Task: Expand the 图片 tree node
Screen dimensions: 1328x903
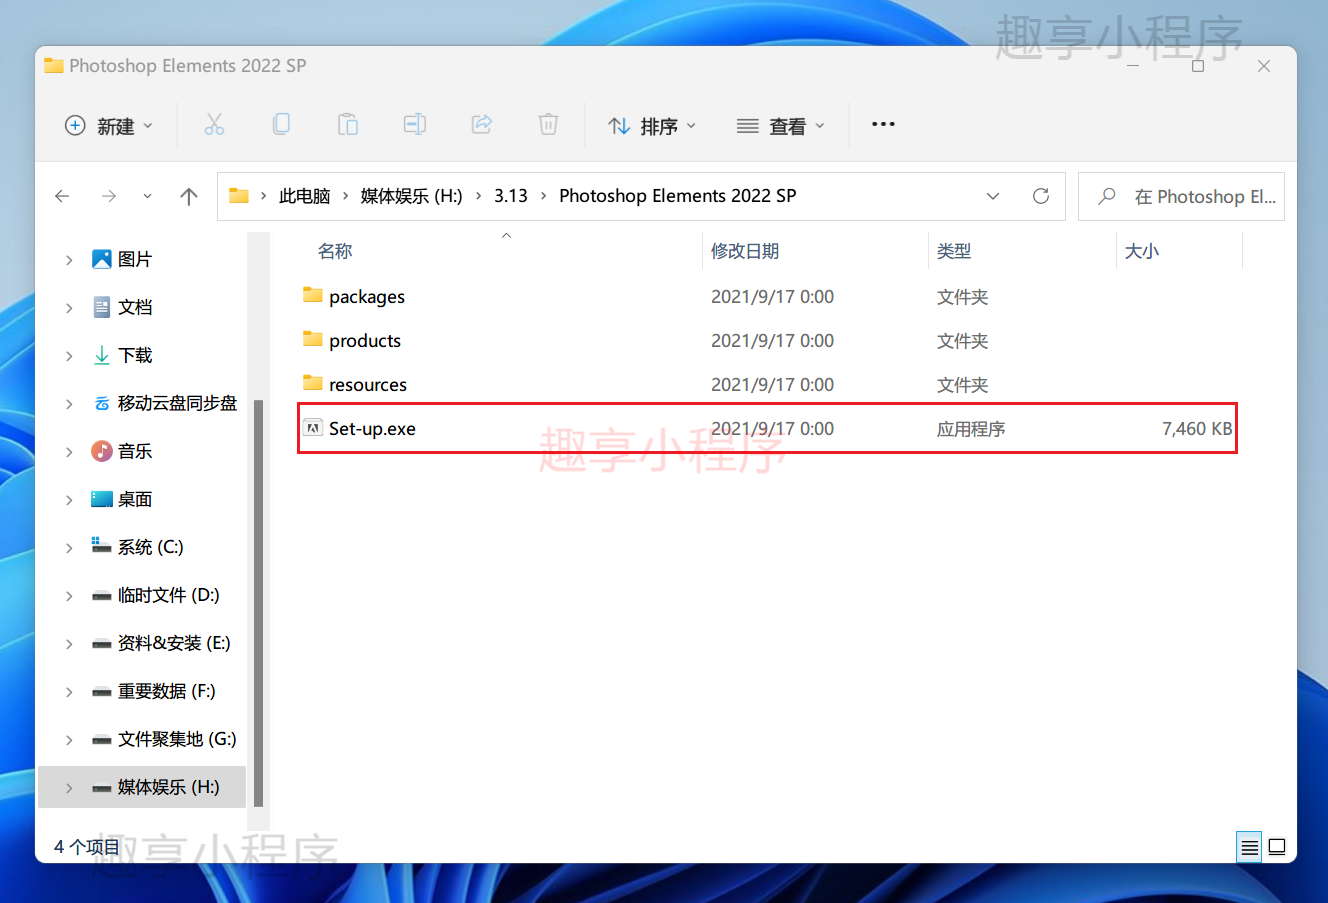Action: coord(69,260)
